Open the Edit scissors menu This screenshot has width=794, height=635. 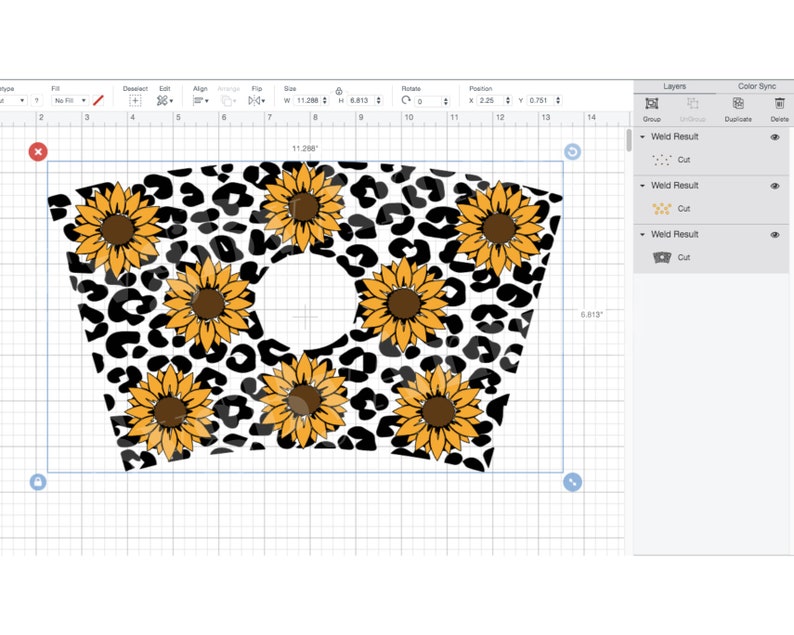(165, 101)
